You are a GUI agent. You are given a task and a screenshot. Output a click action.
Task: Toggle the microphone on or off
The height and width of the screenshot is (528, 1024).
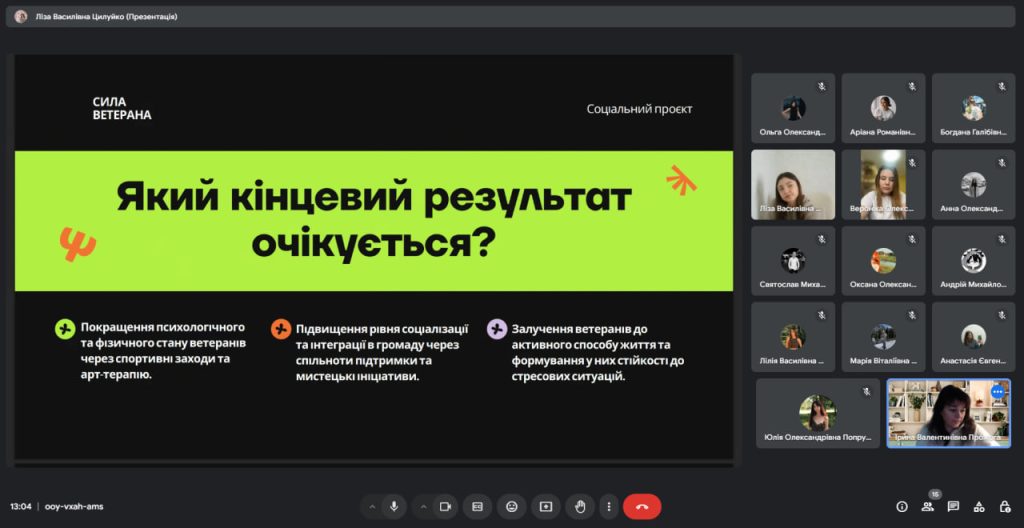tap(394, 507)
